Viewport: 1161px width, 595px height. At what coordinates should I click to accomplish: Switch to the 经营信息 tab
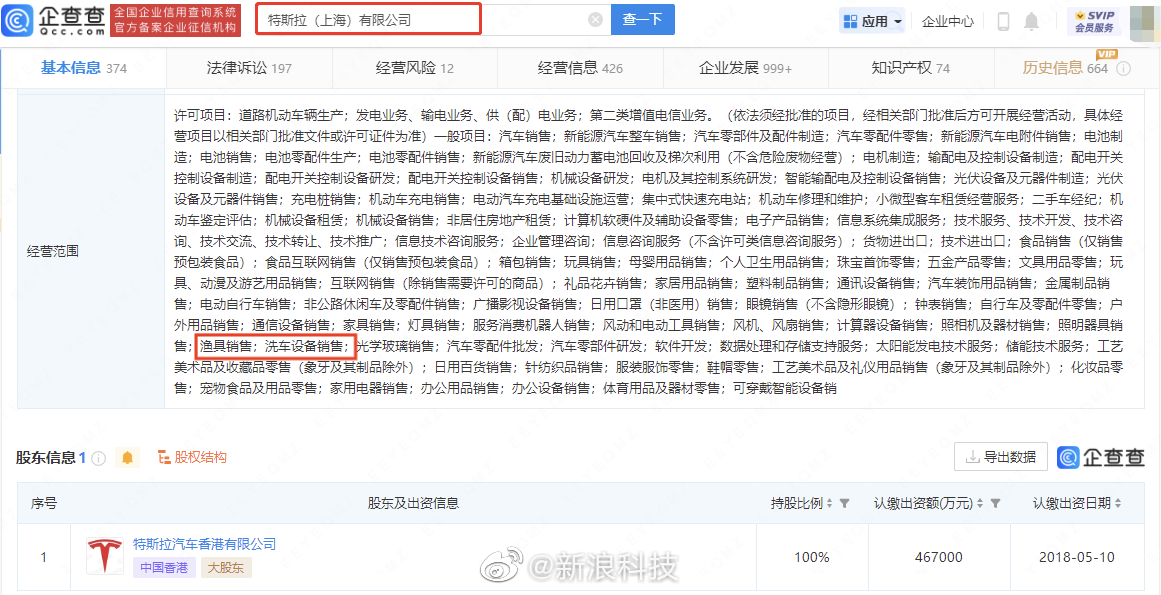580,68
